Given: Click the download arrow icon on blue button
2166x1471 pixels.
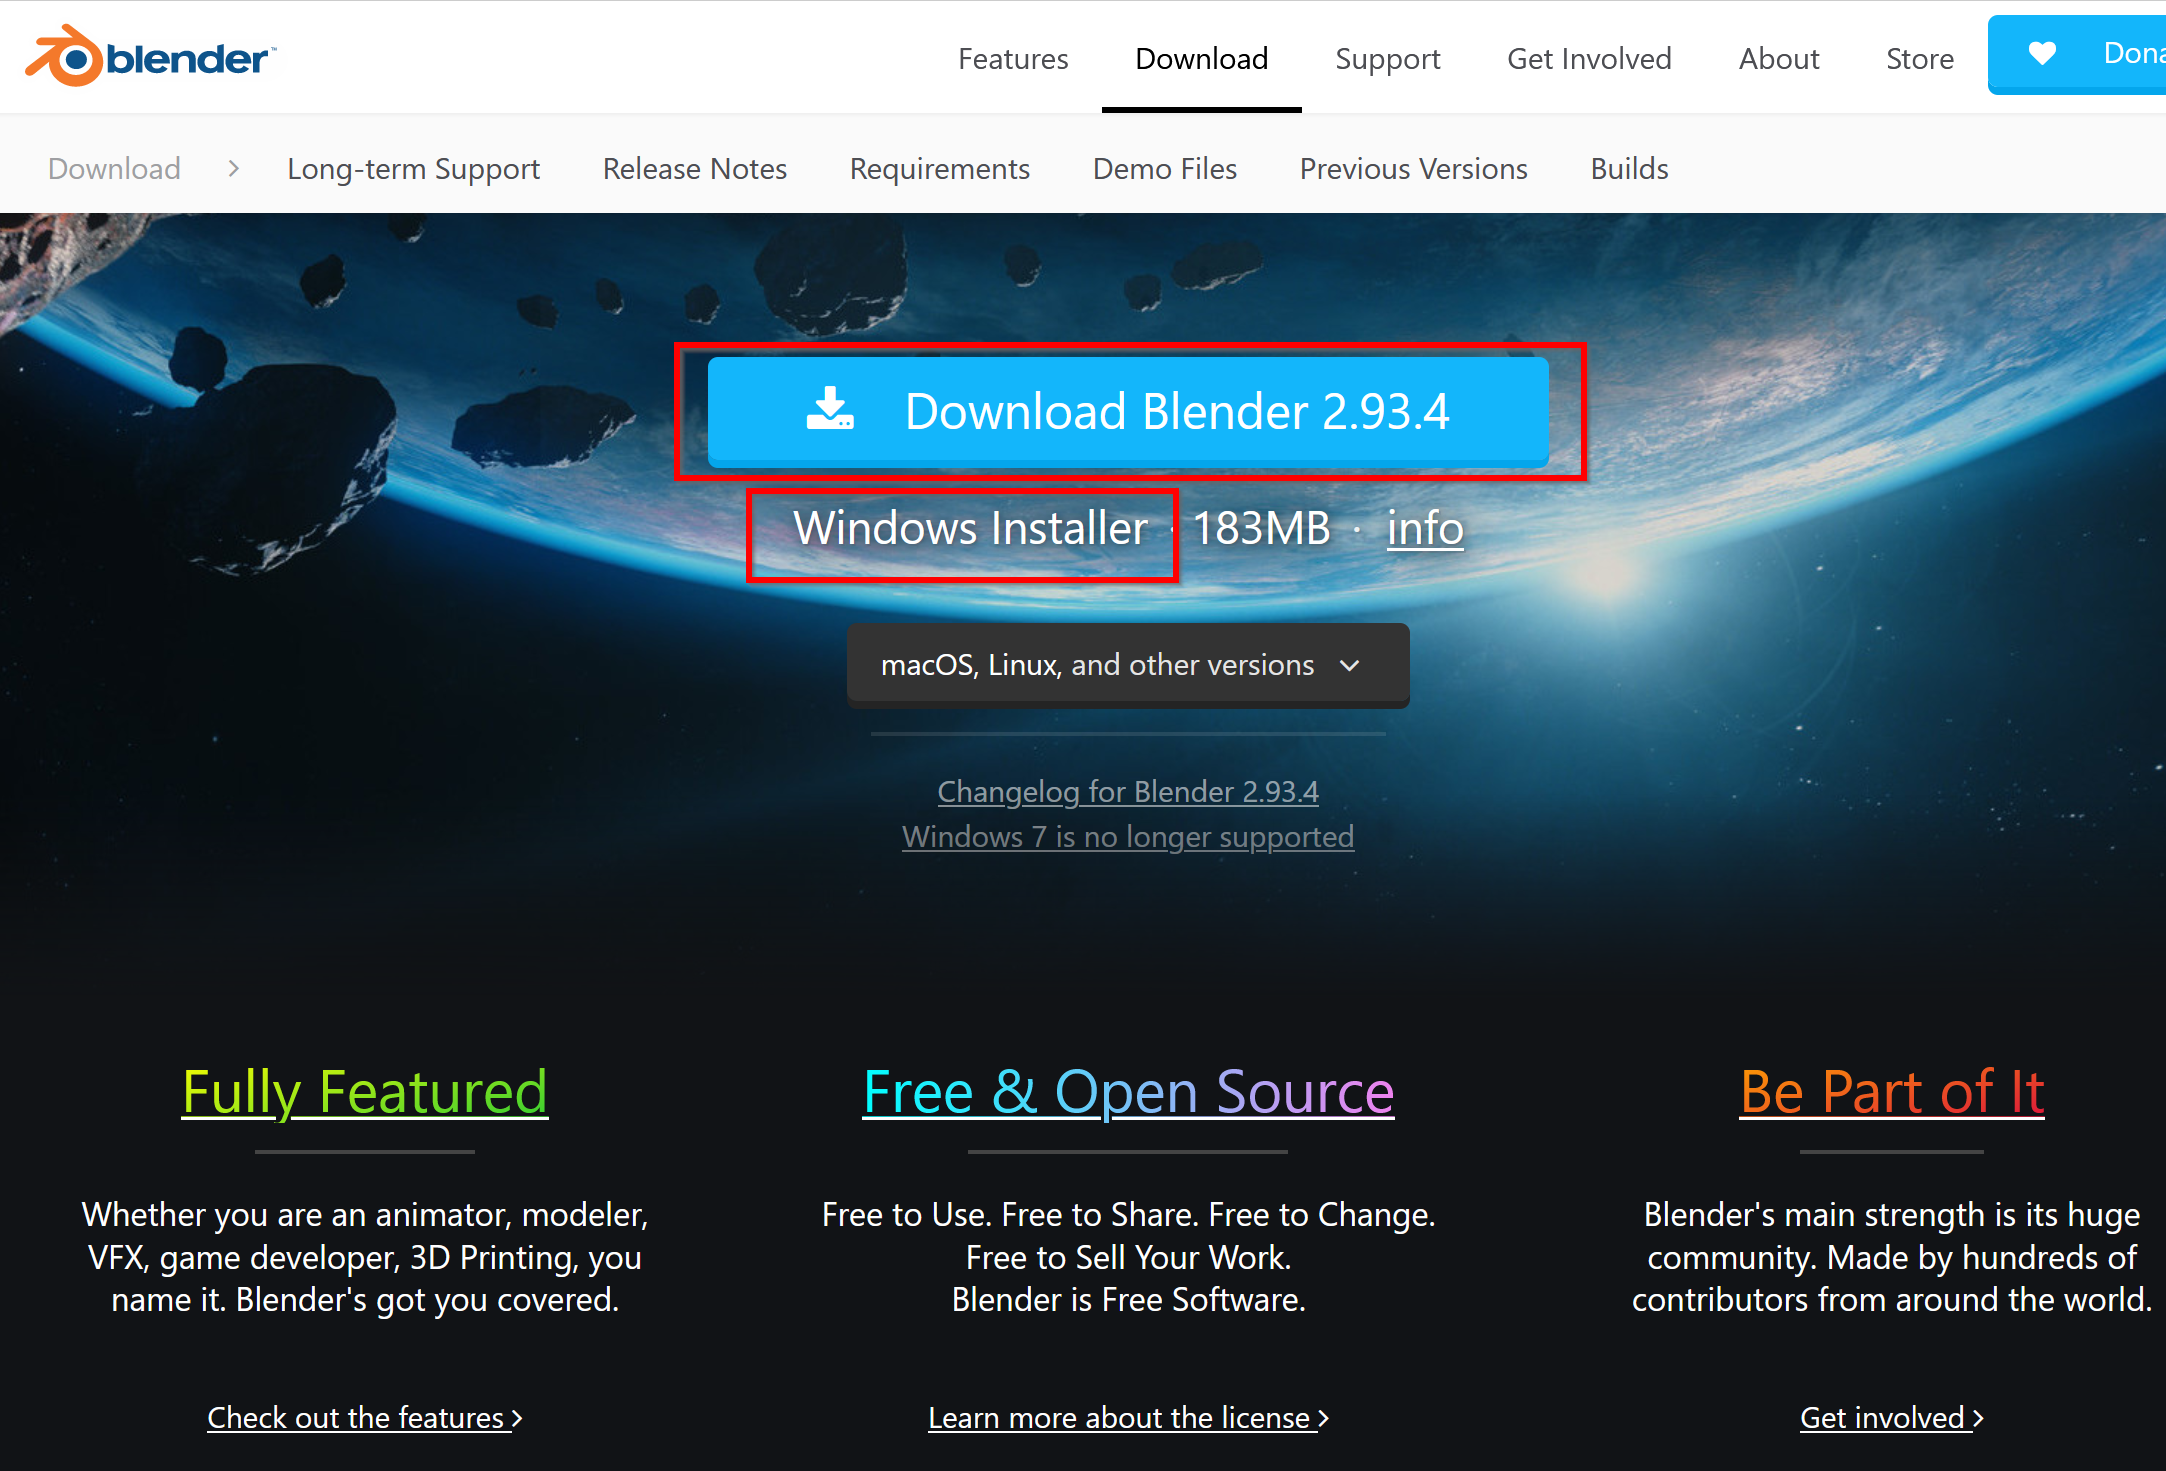Looking at the screenshot, I should pyautogui.click(x=830, y=409).
